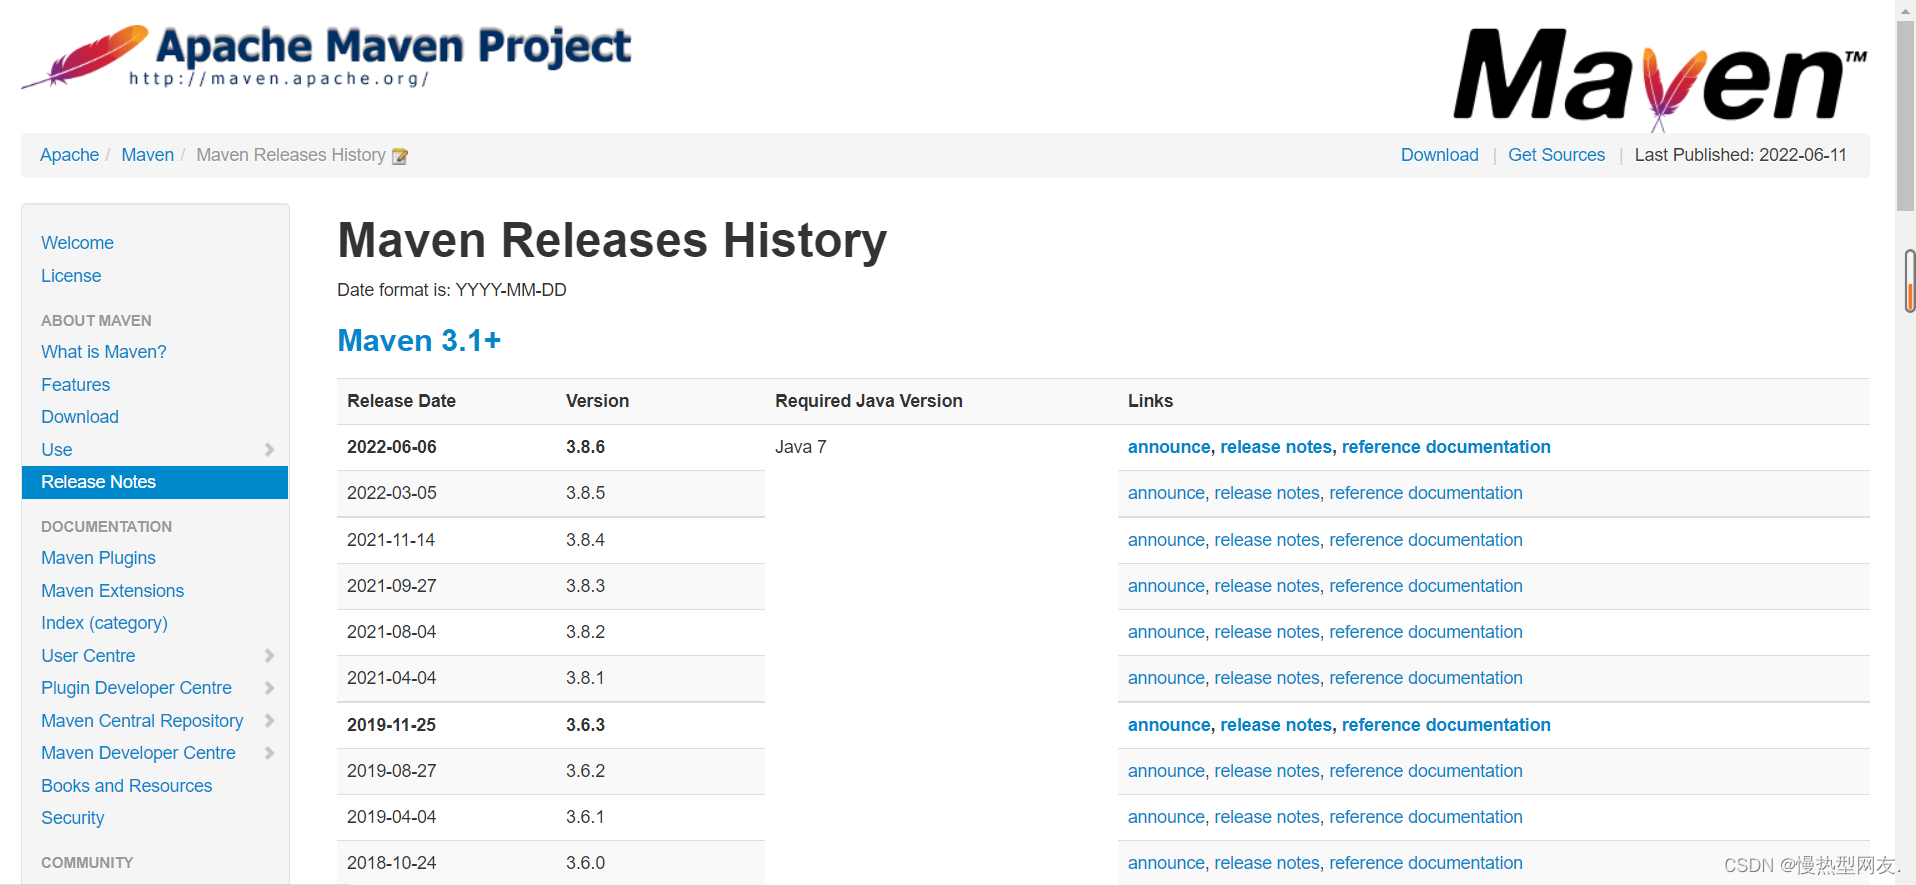The height and width of the screenshot is (885, 1916).
Task: Open Maven Developer Centre link
Action: click(x=138, y=753)
